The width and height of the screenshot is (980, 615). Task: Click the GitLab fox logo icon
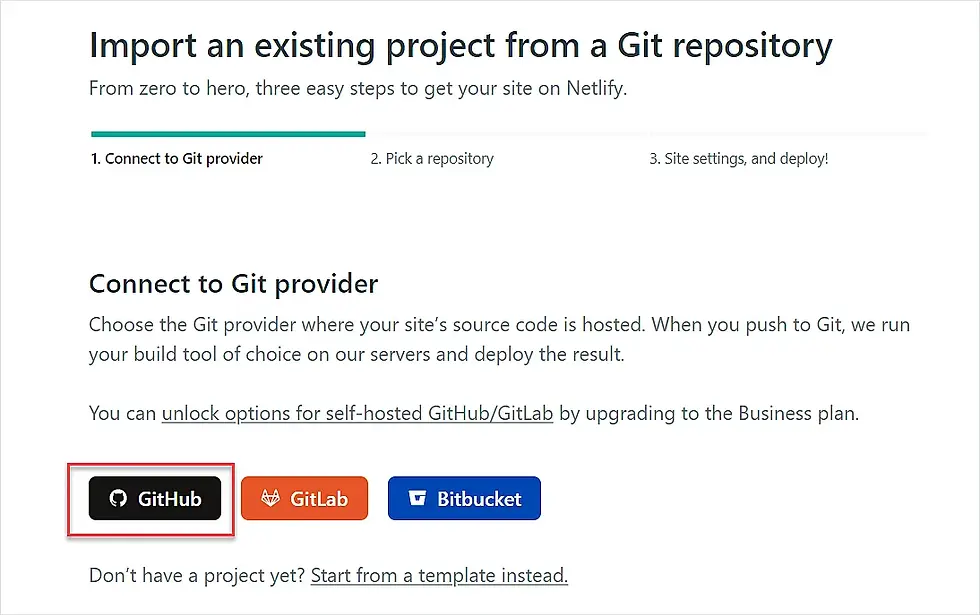pyautogui.click(x=270, y=498)
